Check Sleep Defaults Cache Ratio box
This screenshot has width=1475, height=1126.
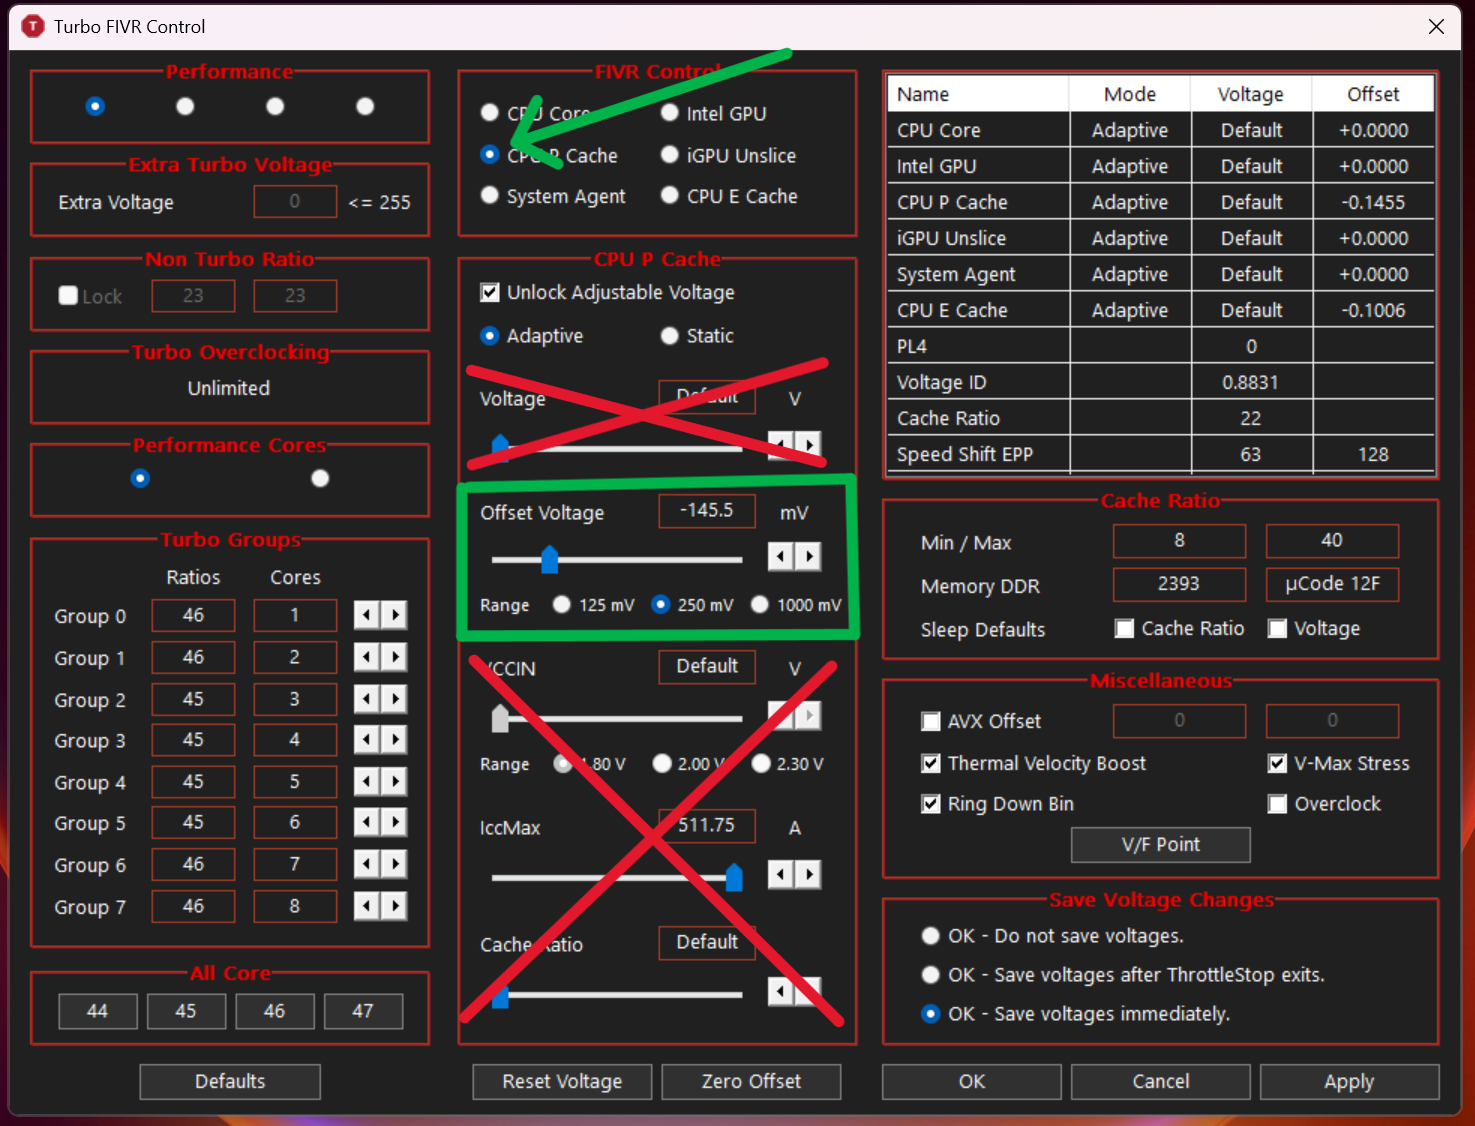click(1125, 628)
